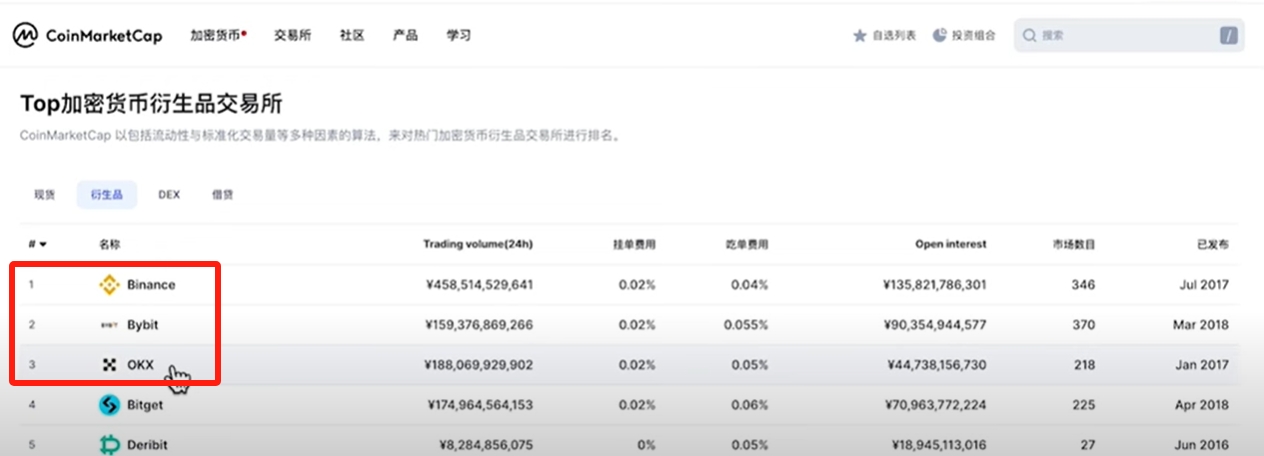The image size is (1264, 456).
Task: Click the OKX logo icon
Action: [110, 365]
